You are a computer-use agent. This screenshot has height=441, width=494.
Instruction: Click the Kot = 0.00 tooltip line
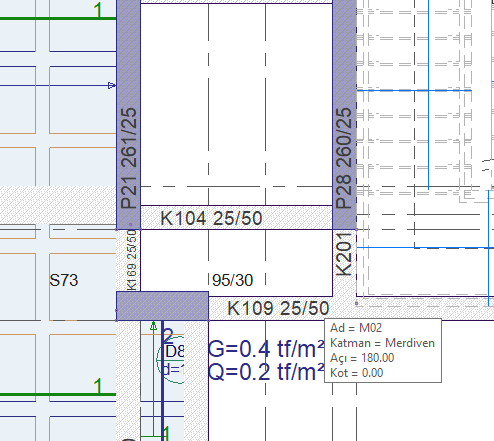coord(356,373)
